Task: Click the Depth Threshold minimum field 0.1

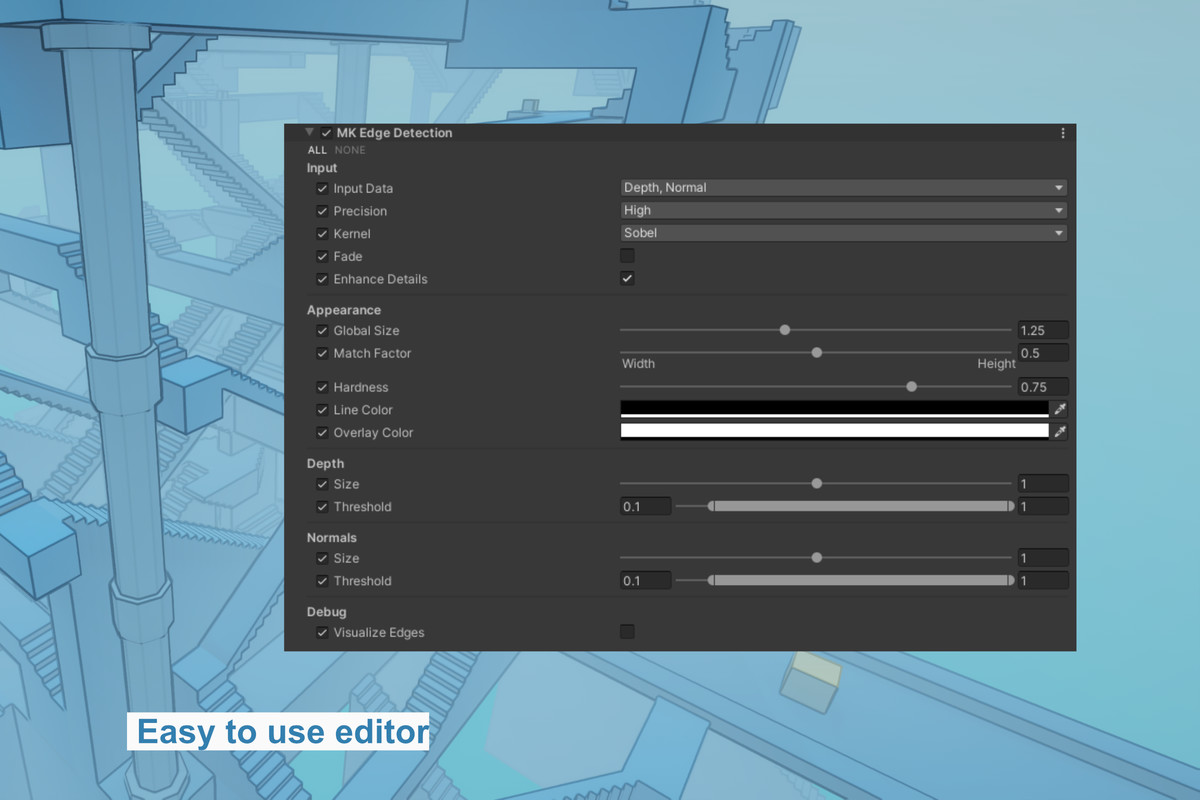Action: point(646,507)
